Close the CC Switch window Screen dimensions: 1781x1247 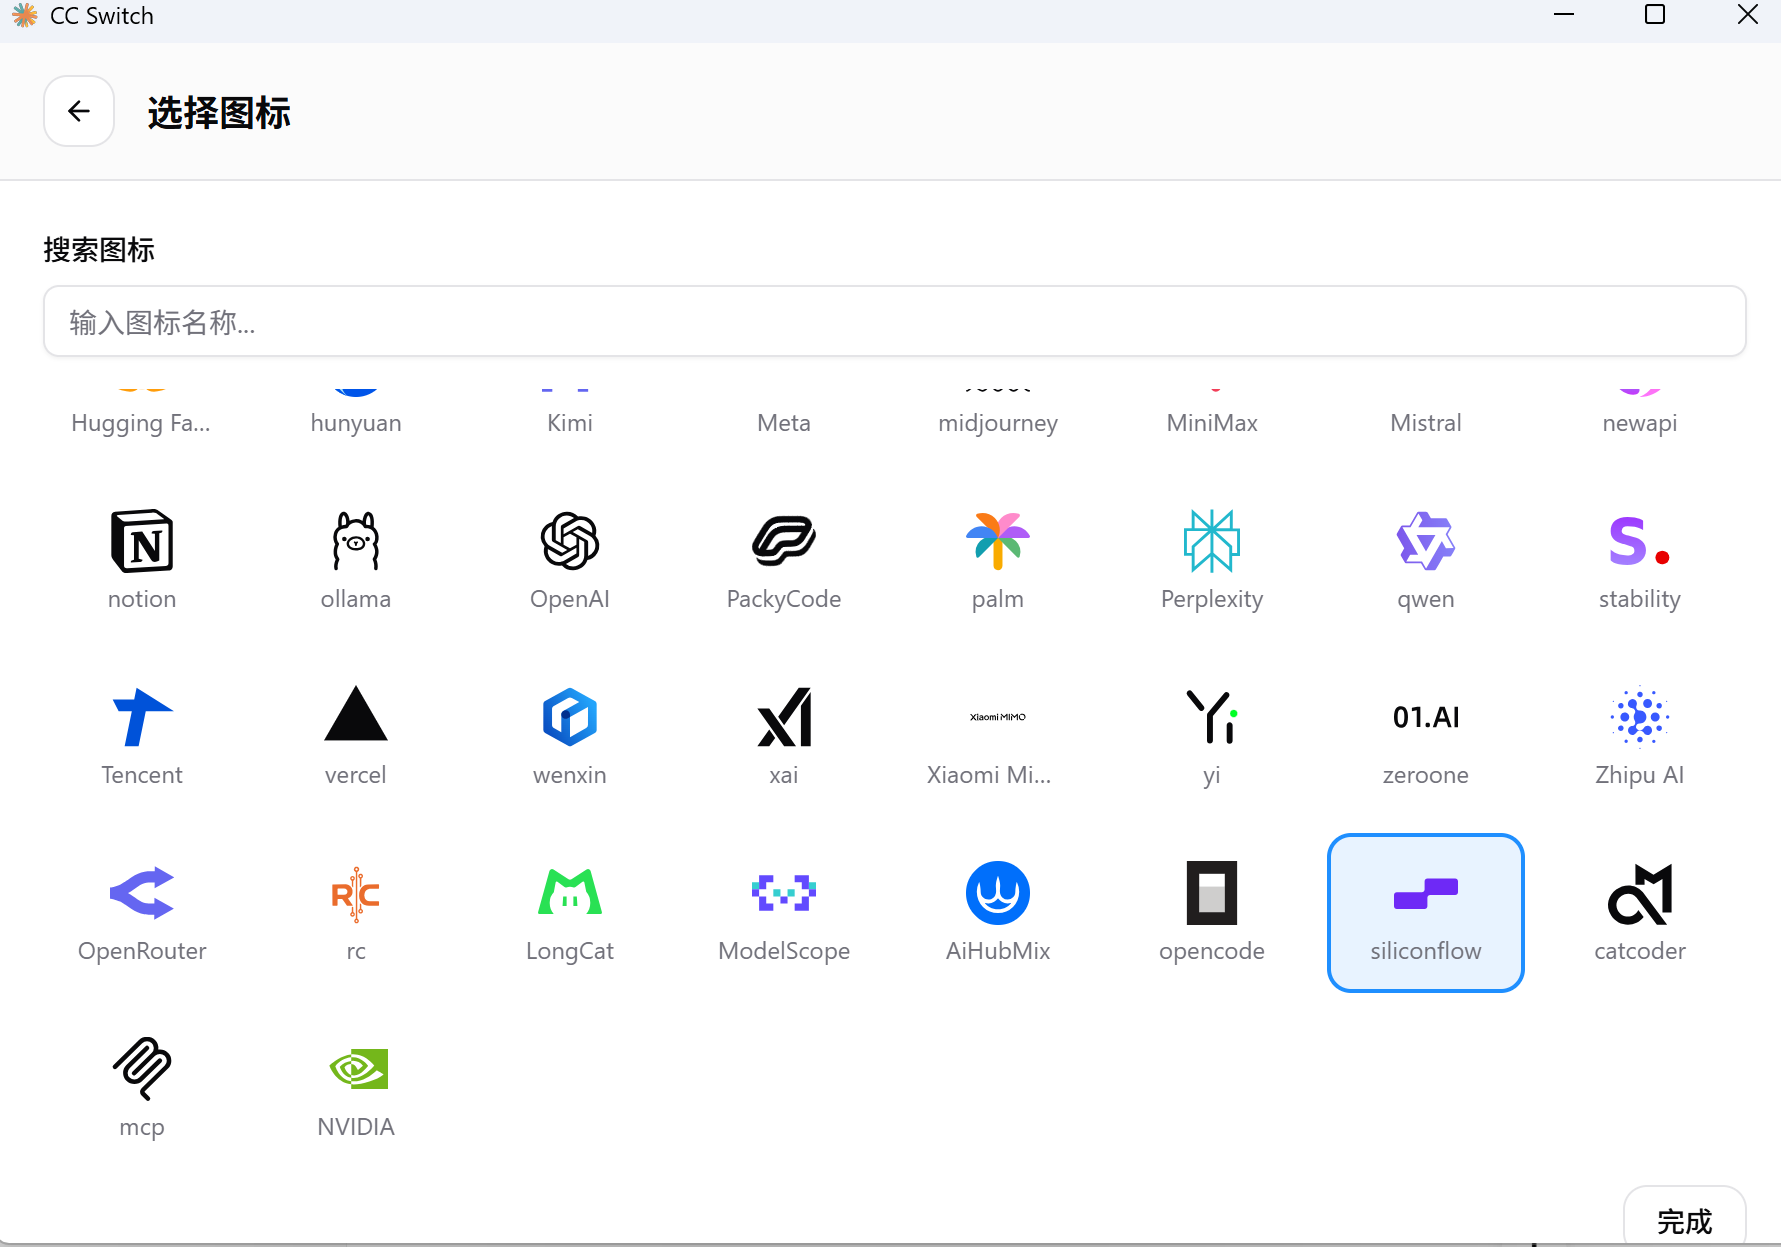[x=1747, y=15]
